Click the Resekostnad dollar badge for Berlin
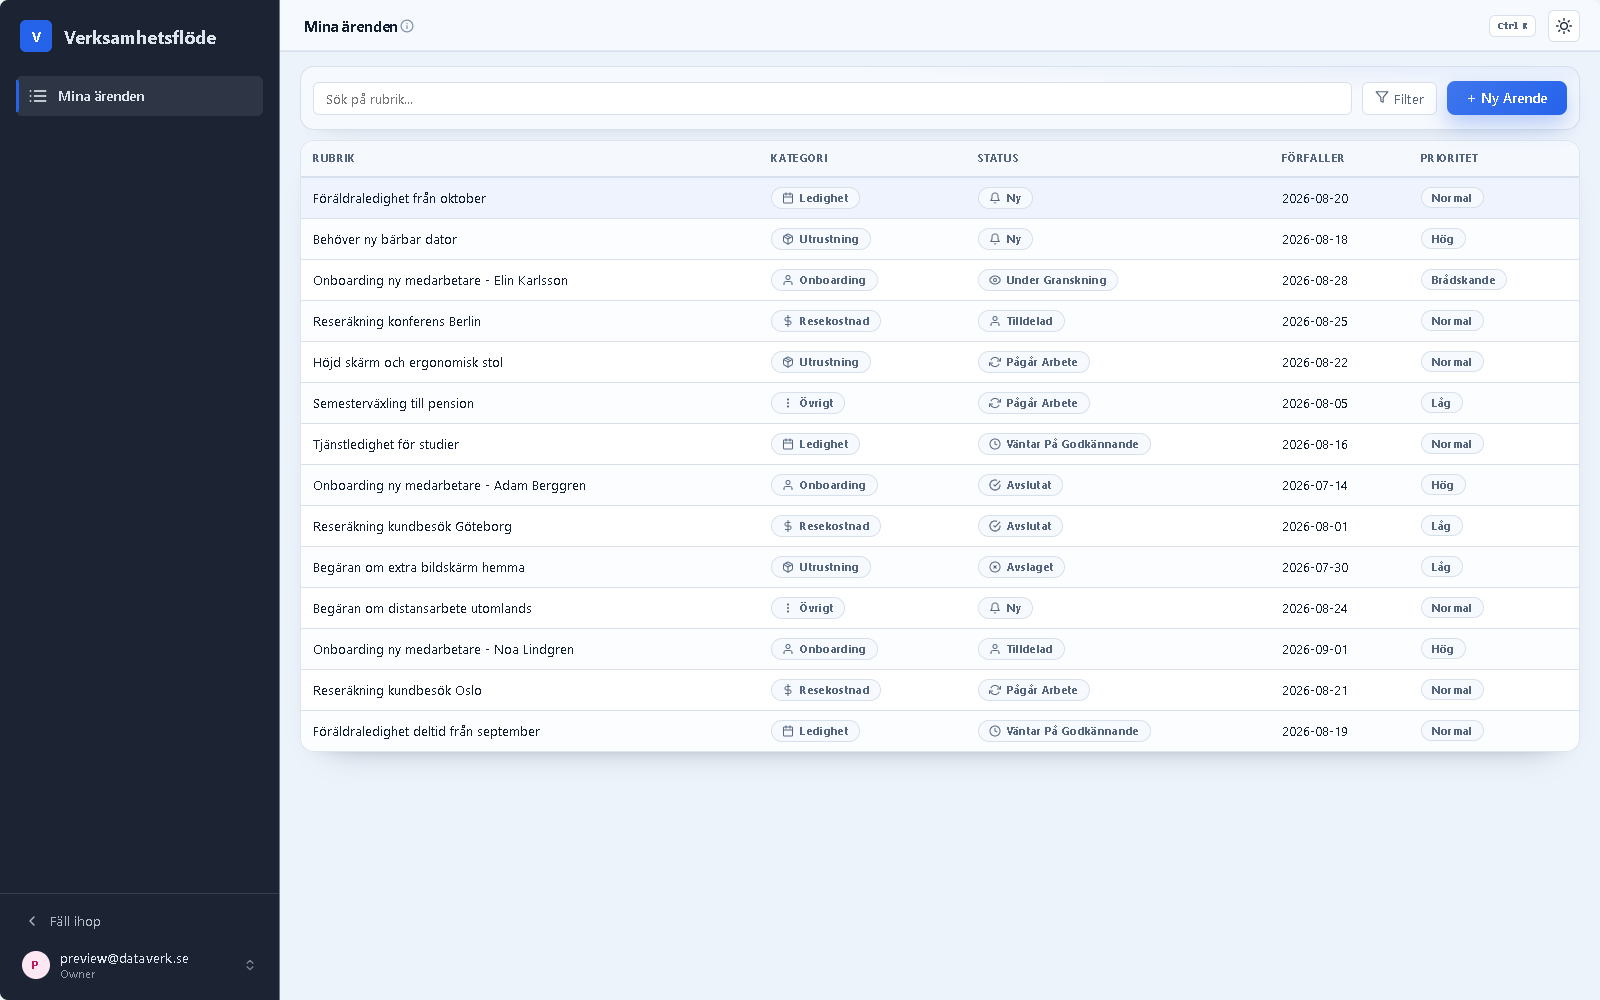The width and height of the screenshot is (1600, 1000). [825, 321]
